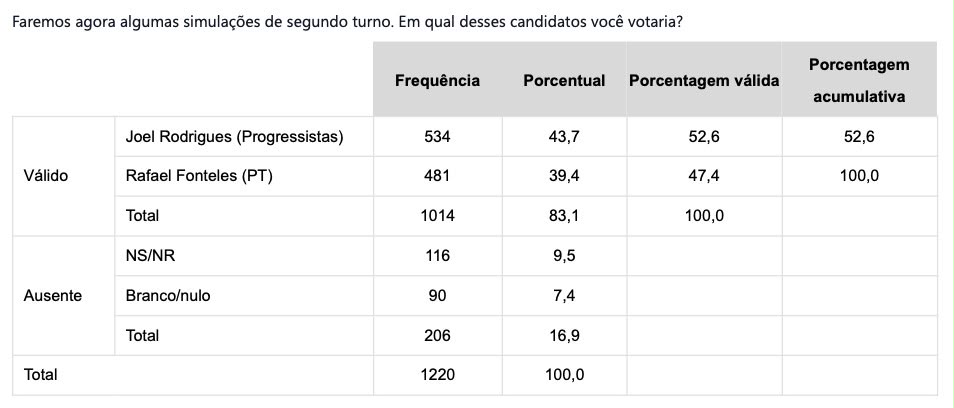This screenshot has width=954, height=408.
Task: Select the grand total 1220 cell
Action: pyautogui.click(x=437, y=375)
